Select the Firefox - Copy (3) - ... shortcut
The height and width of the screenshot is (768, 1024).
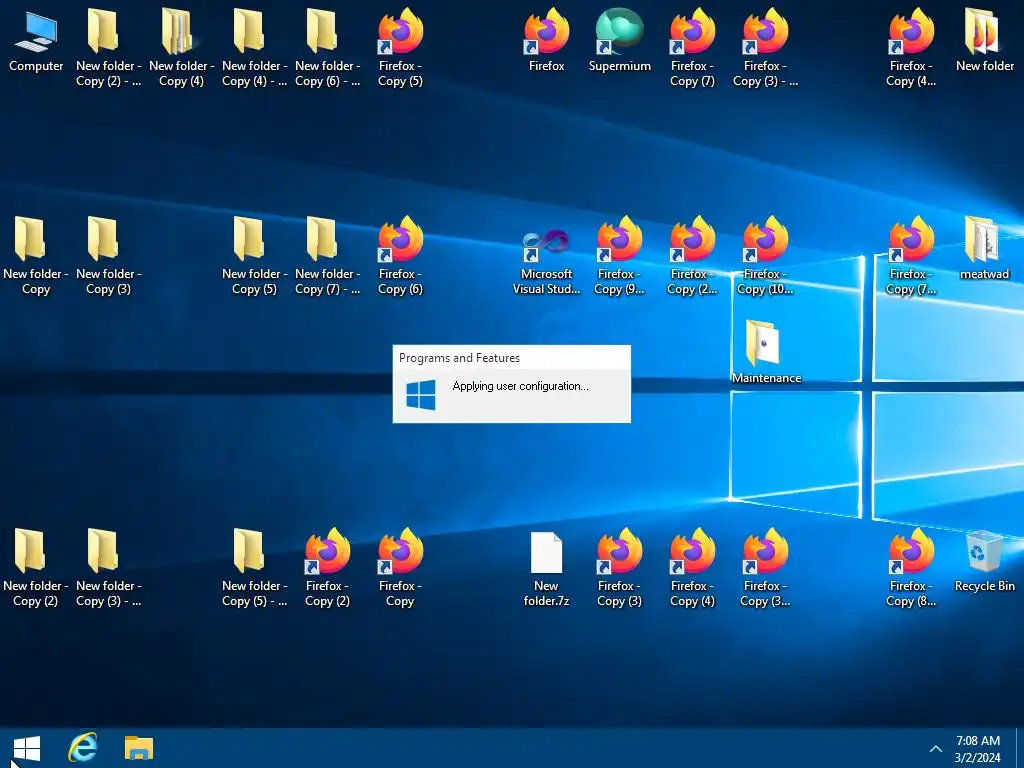765,49
